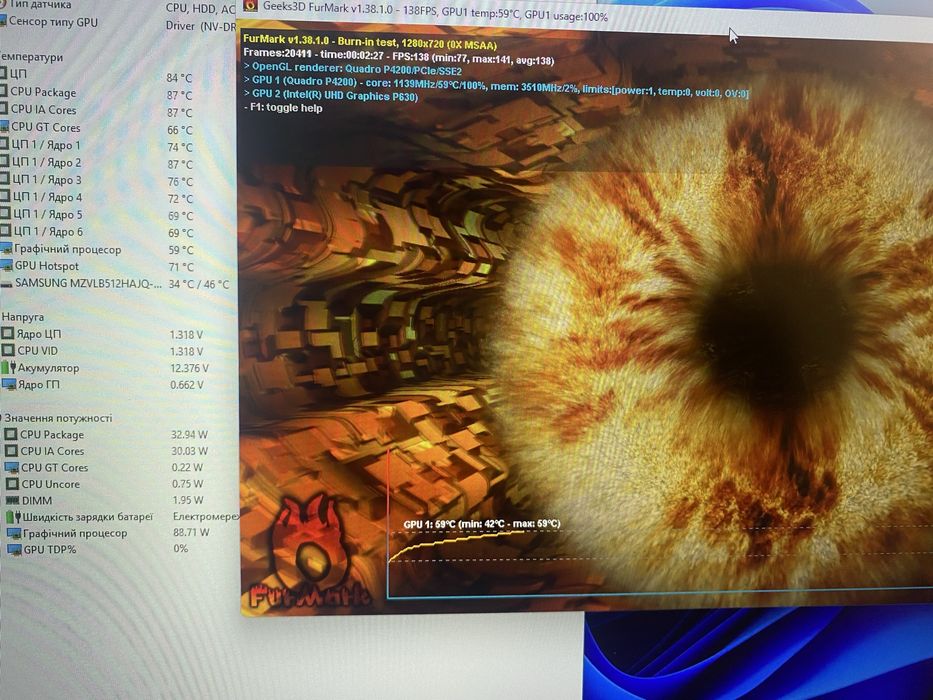Image resolution: width=933 pixels, height=700 pixels.
Task: Select the CPU VID voltage icon
Action: coord(8,350)
